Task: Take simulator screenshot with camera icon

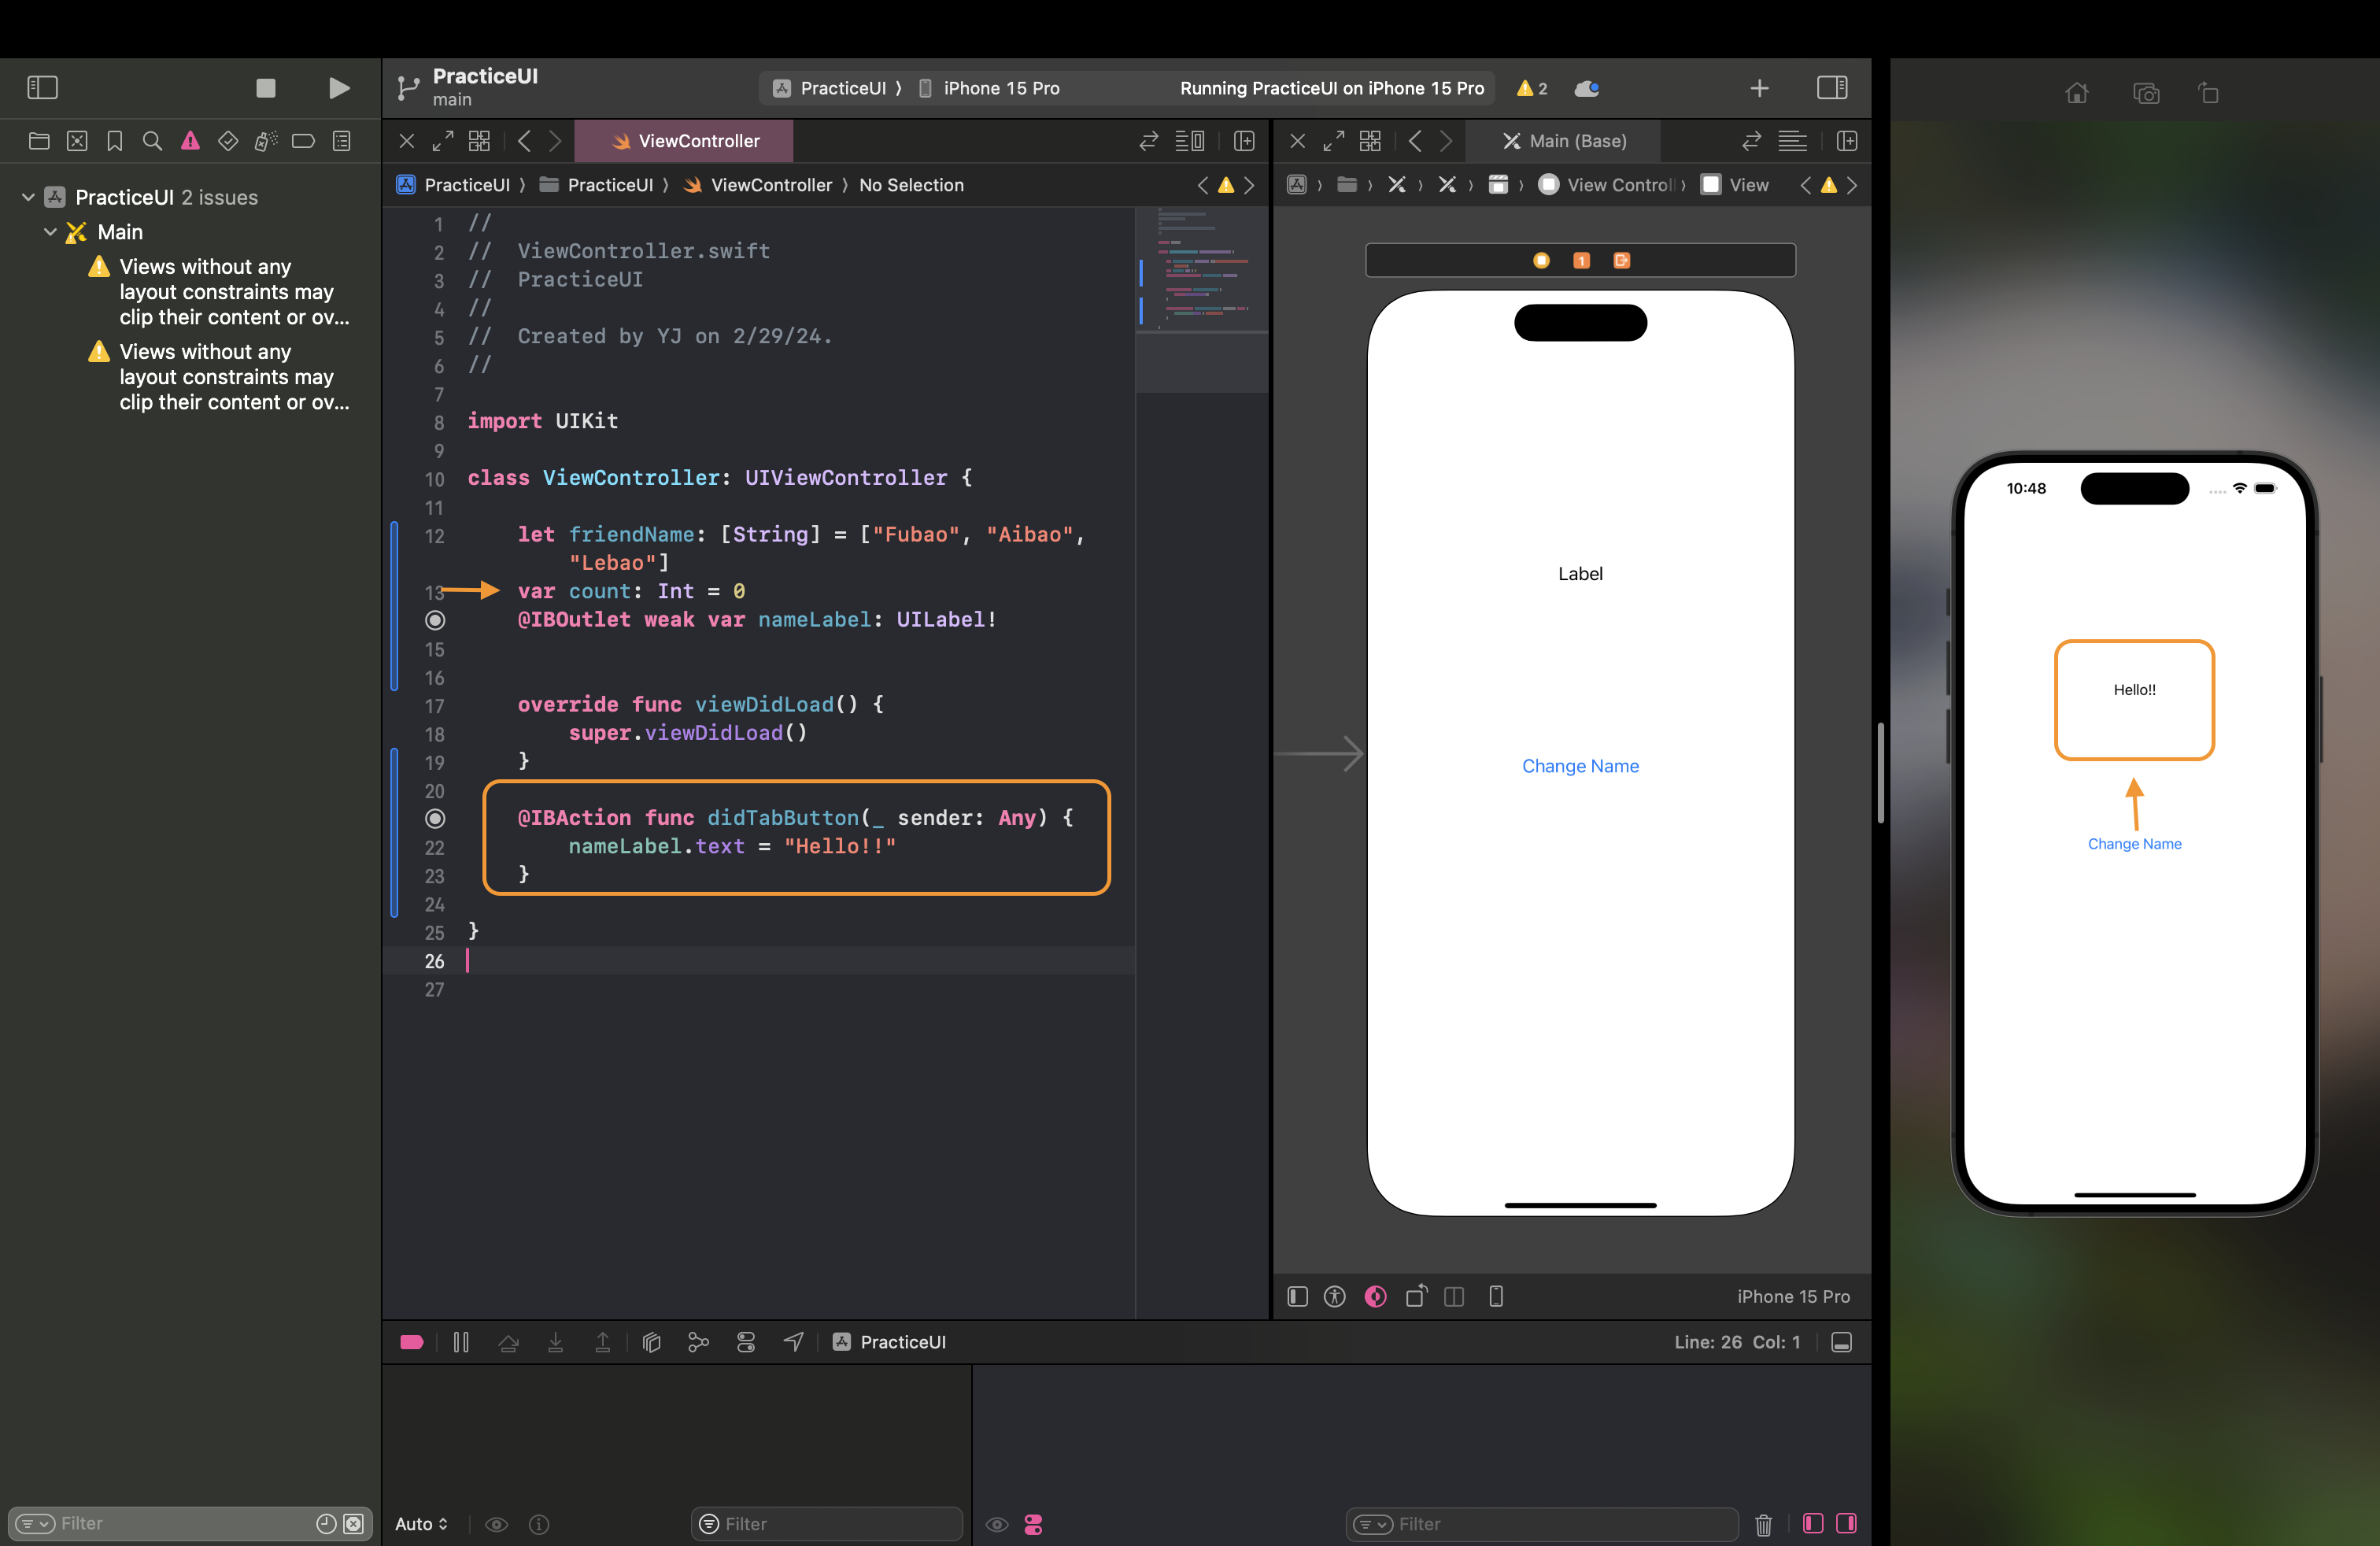Action: [x=2145, y=93]
